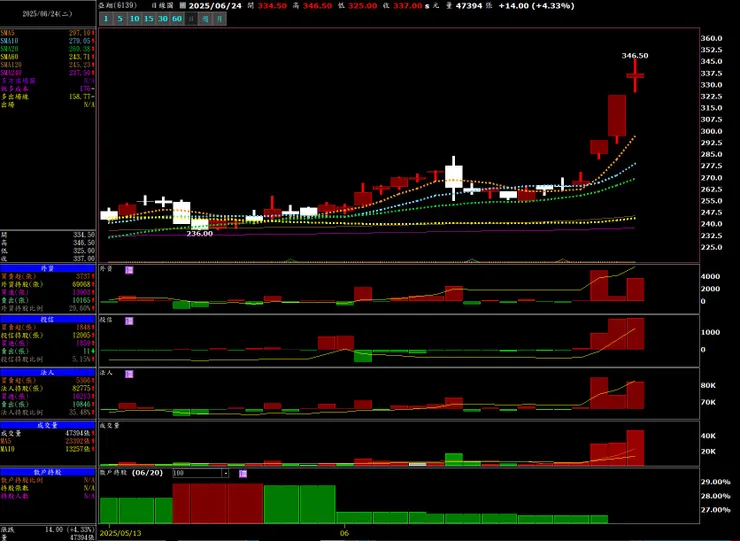This screenshot has width=740, height=541.
Task: Click the small icon before 2025/06/24 in header
Action: 183,6
